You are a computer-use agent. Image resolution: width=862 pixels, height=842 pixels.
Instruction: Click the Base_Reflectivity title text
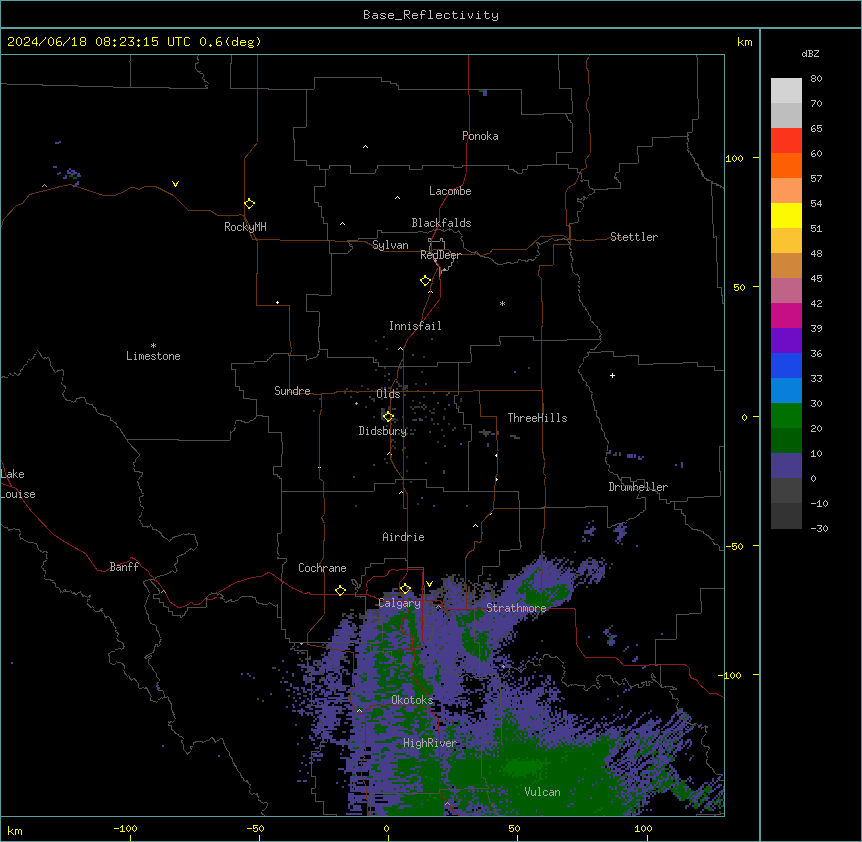[431, 15]
